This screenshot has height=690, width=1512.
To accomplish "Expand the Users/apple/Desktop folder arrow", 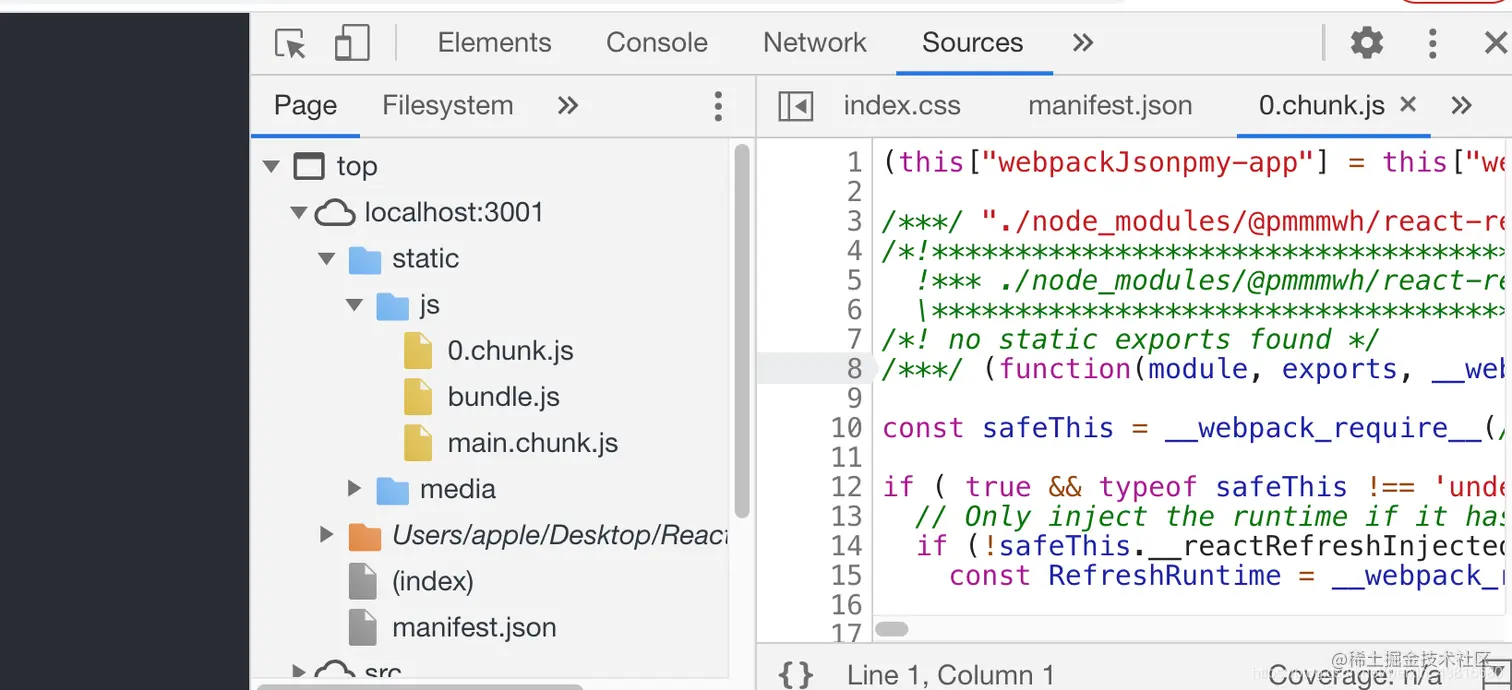I will 326,534.
